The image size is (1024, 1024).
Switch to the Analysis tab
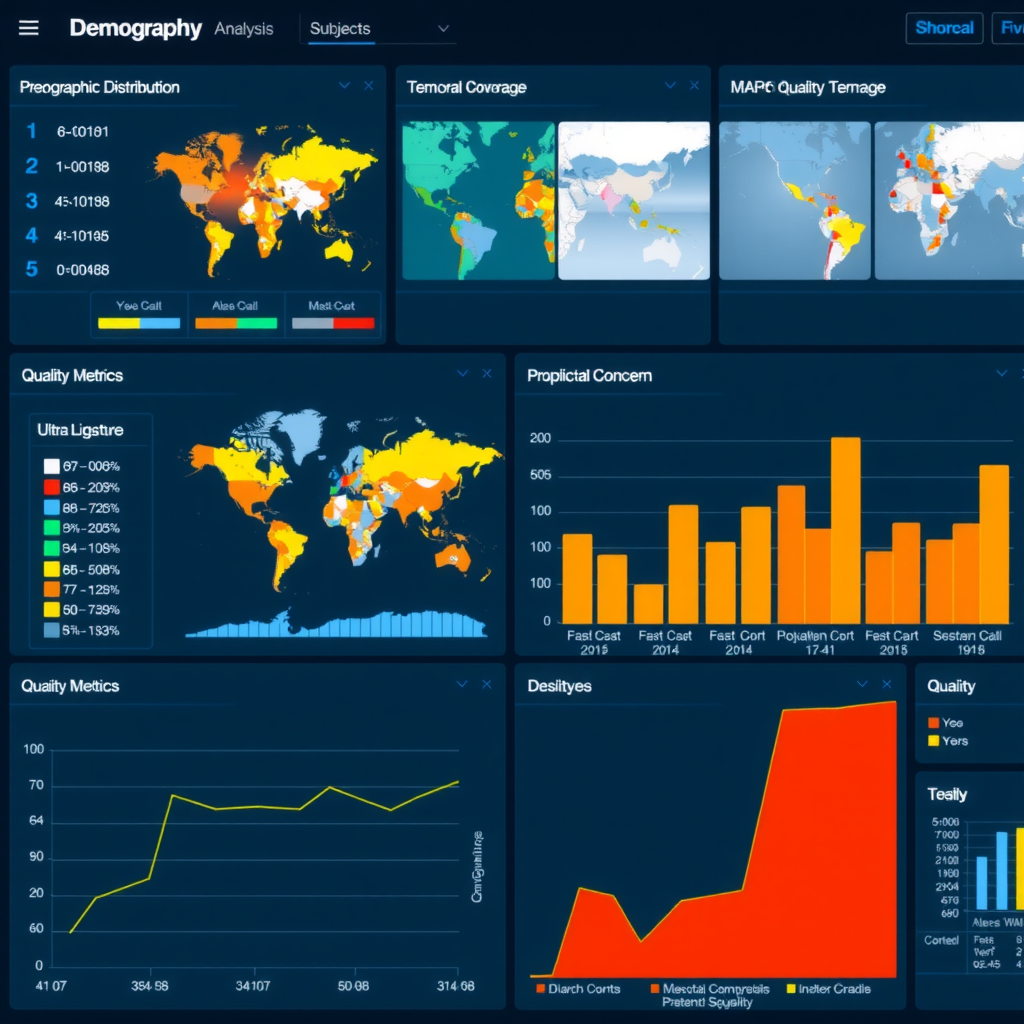tap(243, 28)
